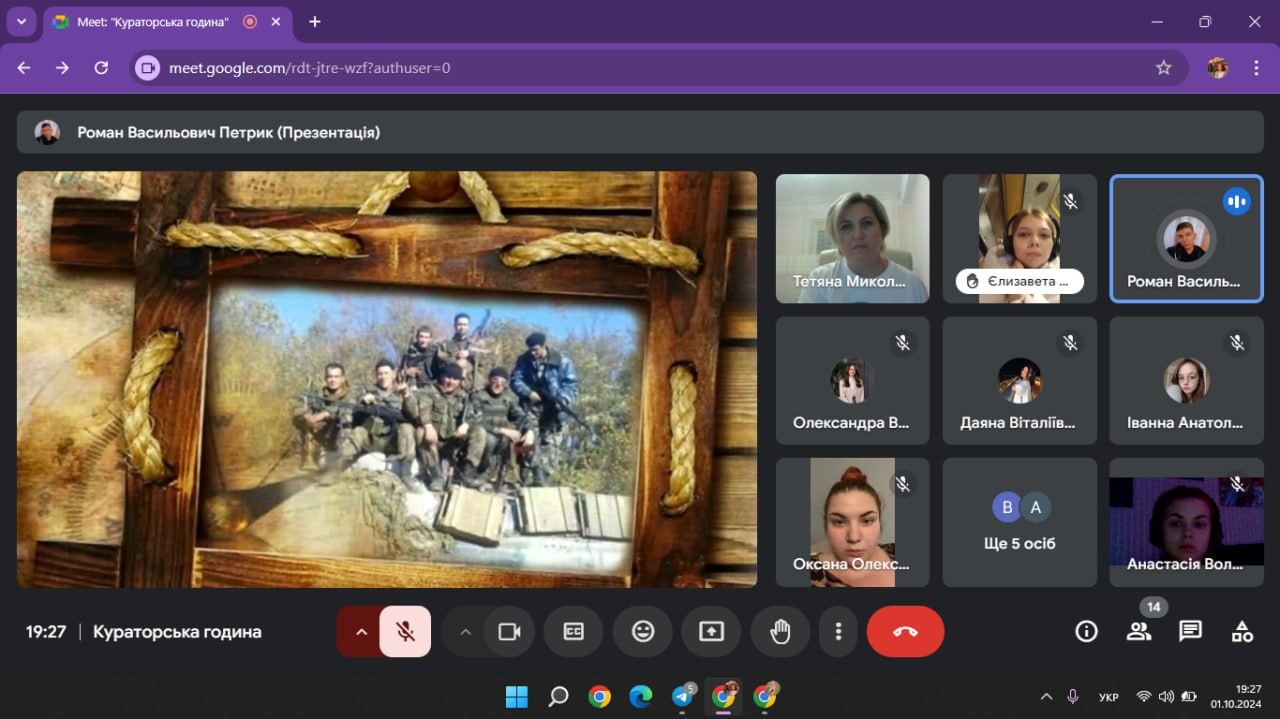The image size is (1280, 719).
Task: Click the raise hand icon
Action: (780, 631)
